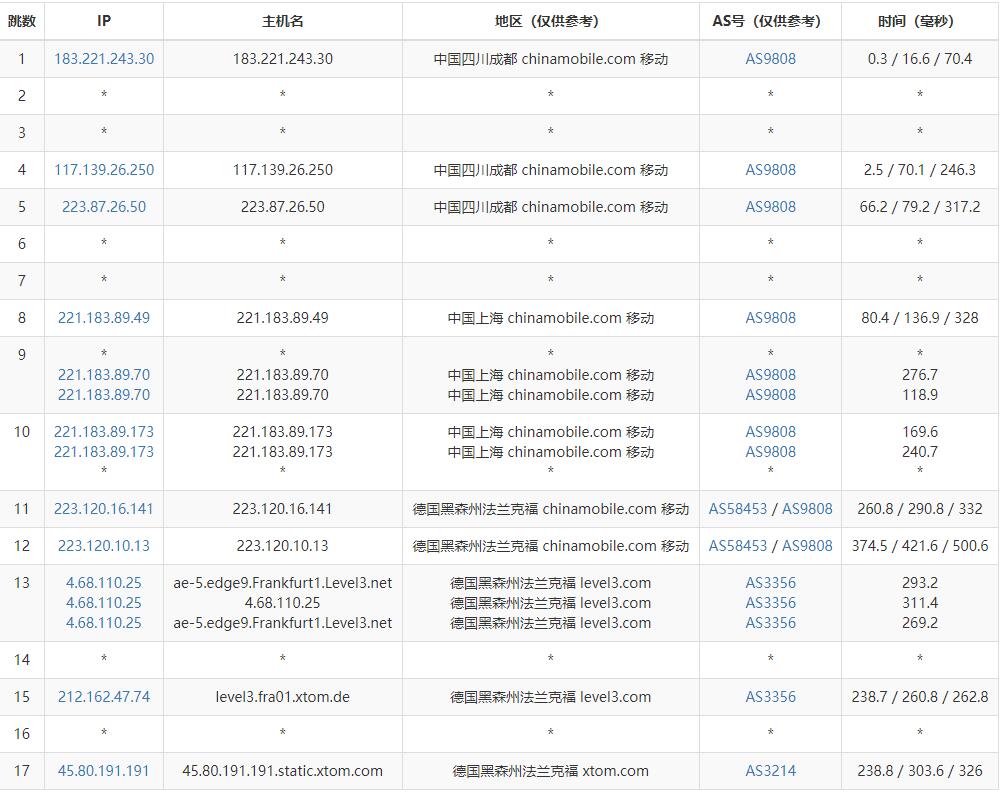Image resolution: width=1000 pixels, height=793 pixels.
Task: Select hop 15 region cell 德国黑森州法兰克福 level3.com
Action: (x=550, y=697)
